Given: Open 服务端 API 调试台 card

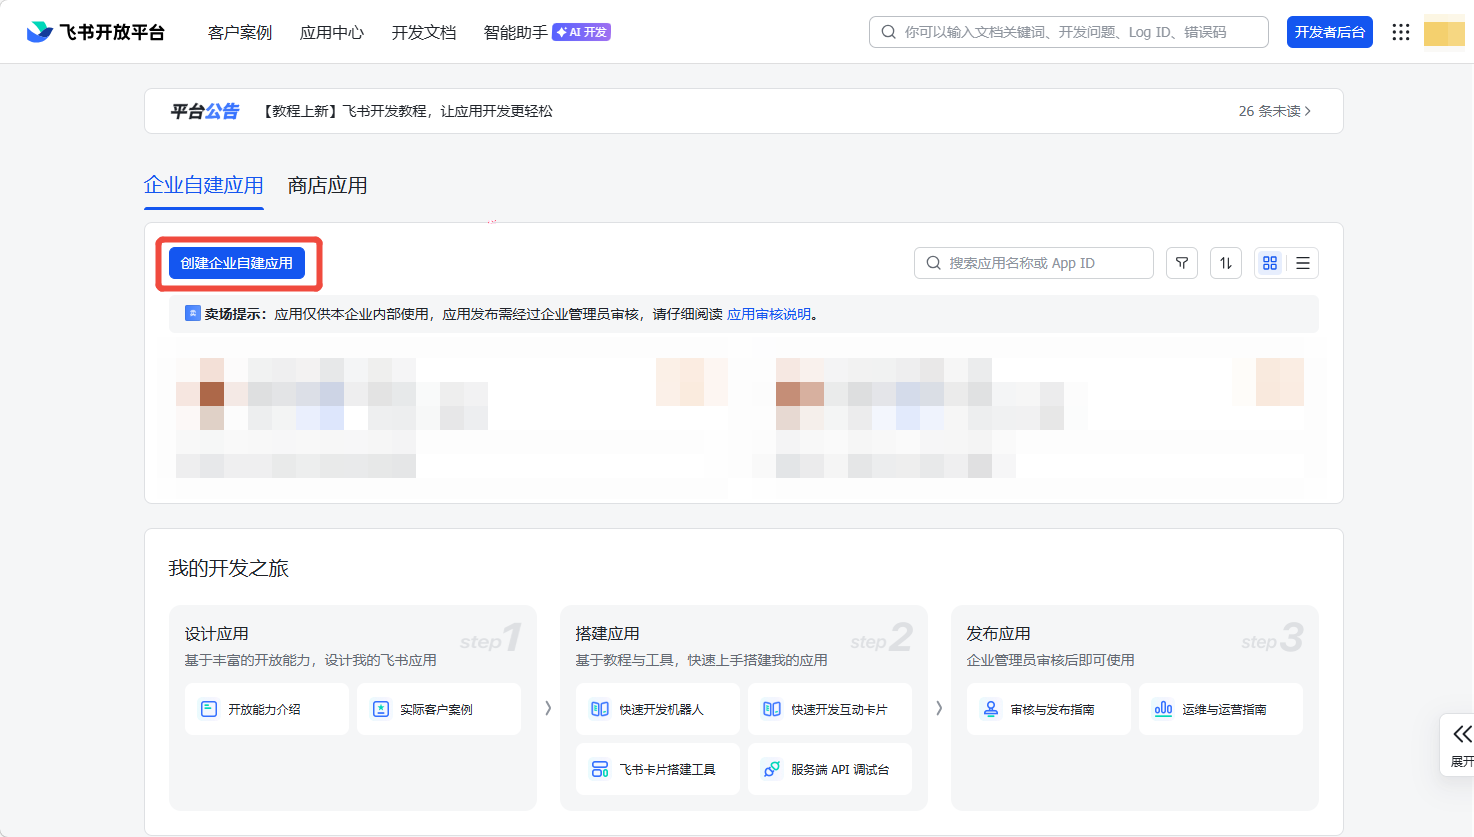Looking at the screenshot, I should pyautogui.click(x=829, y=769).
